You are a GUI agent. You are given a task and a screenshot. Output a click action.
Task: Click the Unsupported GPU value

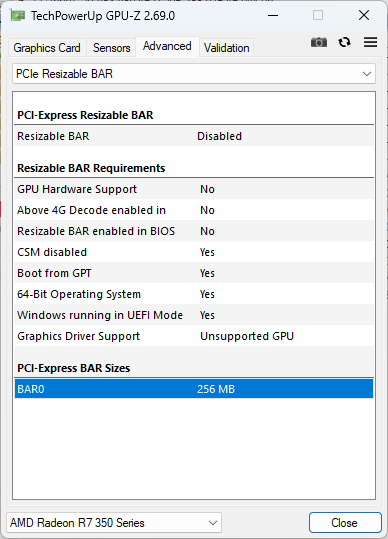[247, 336]
